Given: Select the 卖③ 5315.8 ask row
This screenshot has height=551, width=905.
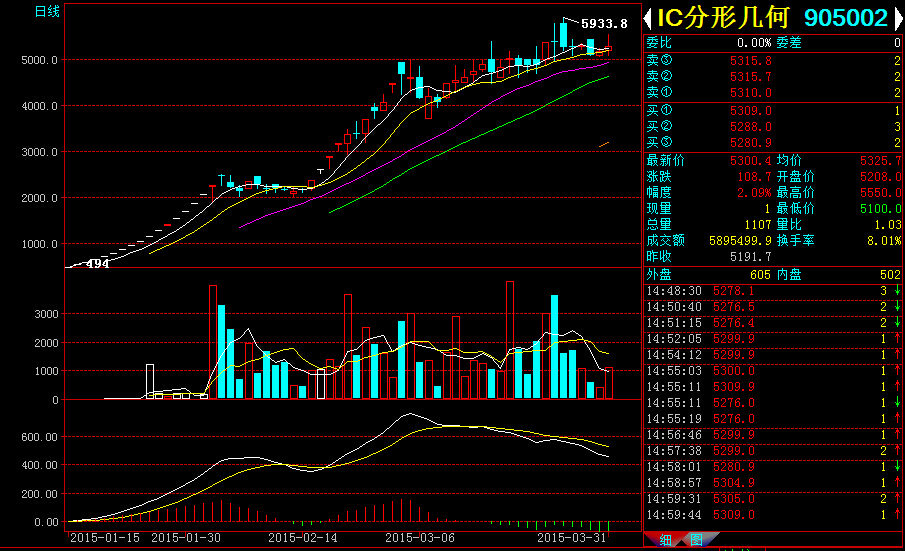Looking at the screenshot, I should click(773, 60).
